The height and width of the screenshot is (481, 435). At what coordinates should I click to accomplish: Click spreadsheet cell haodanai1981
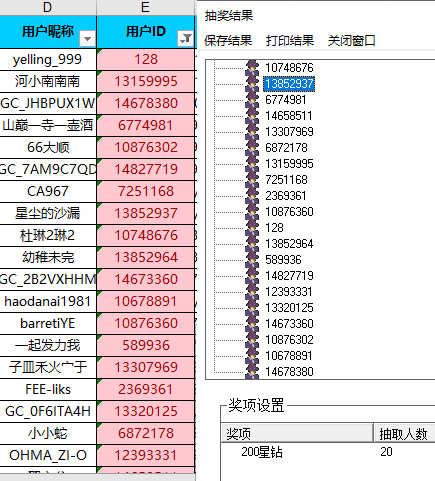48,301
